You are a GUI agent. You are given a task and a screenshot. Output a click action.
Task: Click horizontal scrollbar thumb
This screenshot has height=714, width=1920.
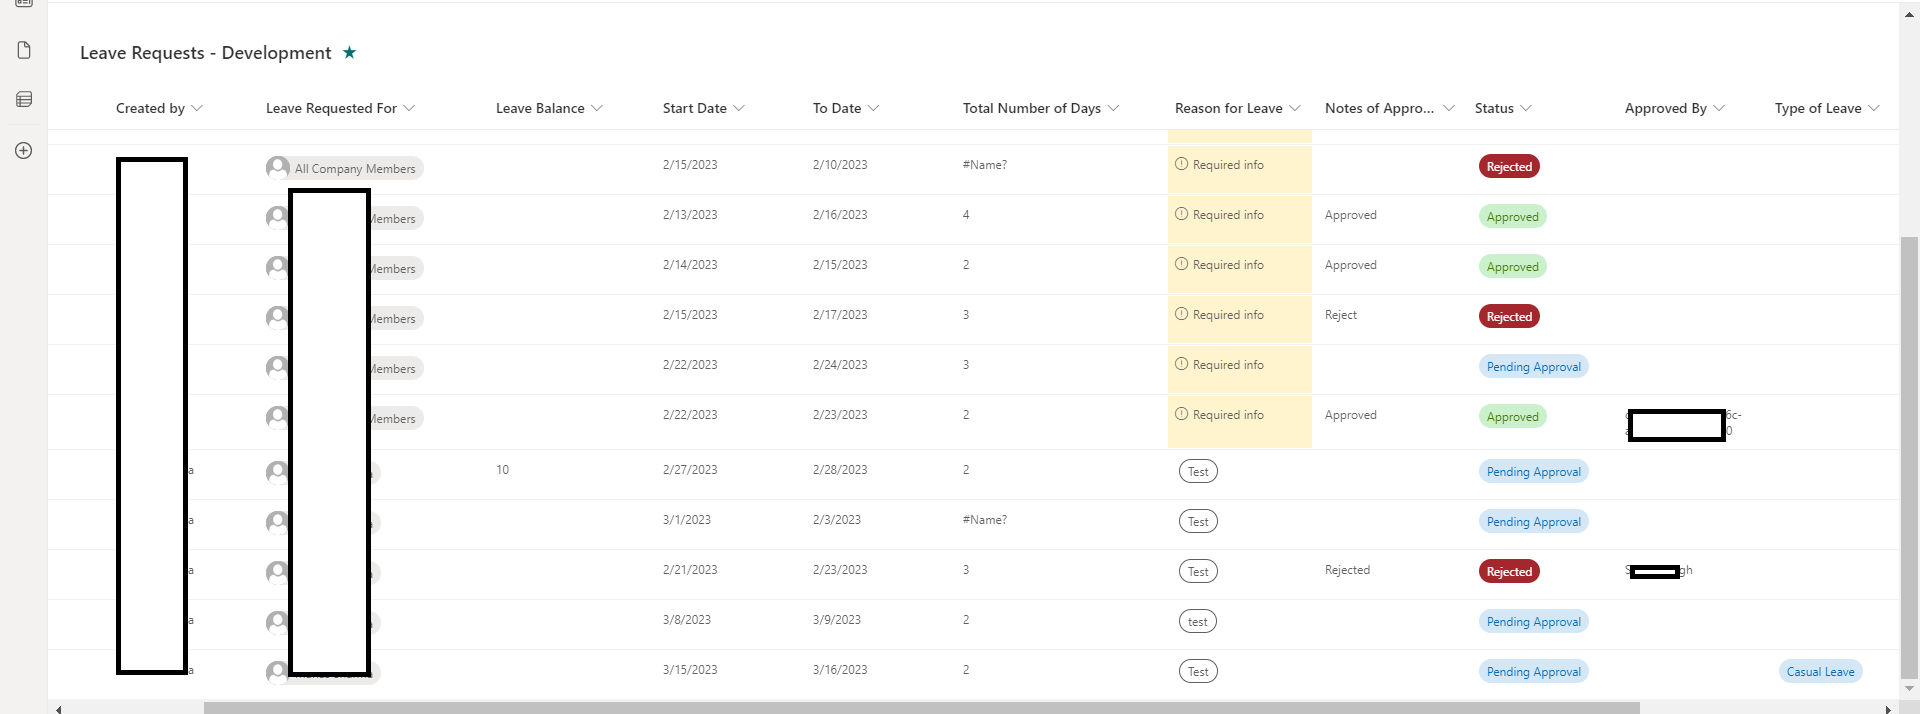[921, 708]
